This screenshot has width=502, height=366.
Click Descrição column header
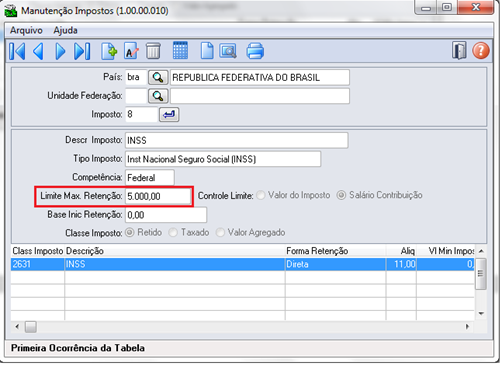(x=175, y=251)
